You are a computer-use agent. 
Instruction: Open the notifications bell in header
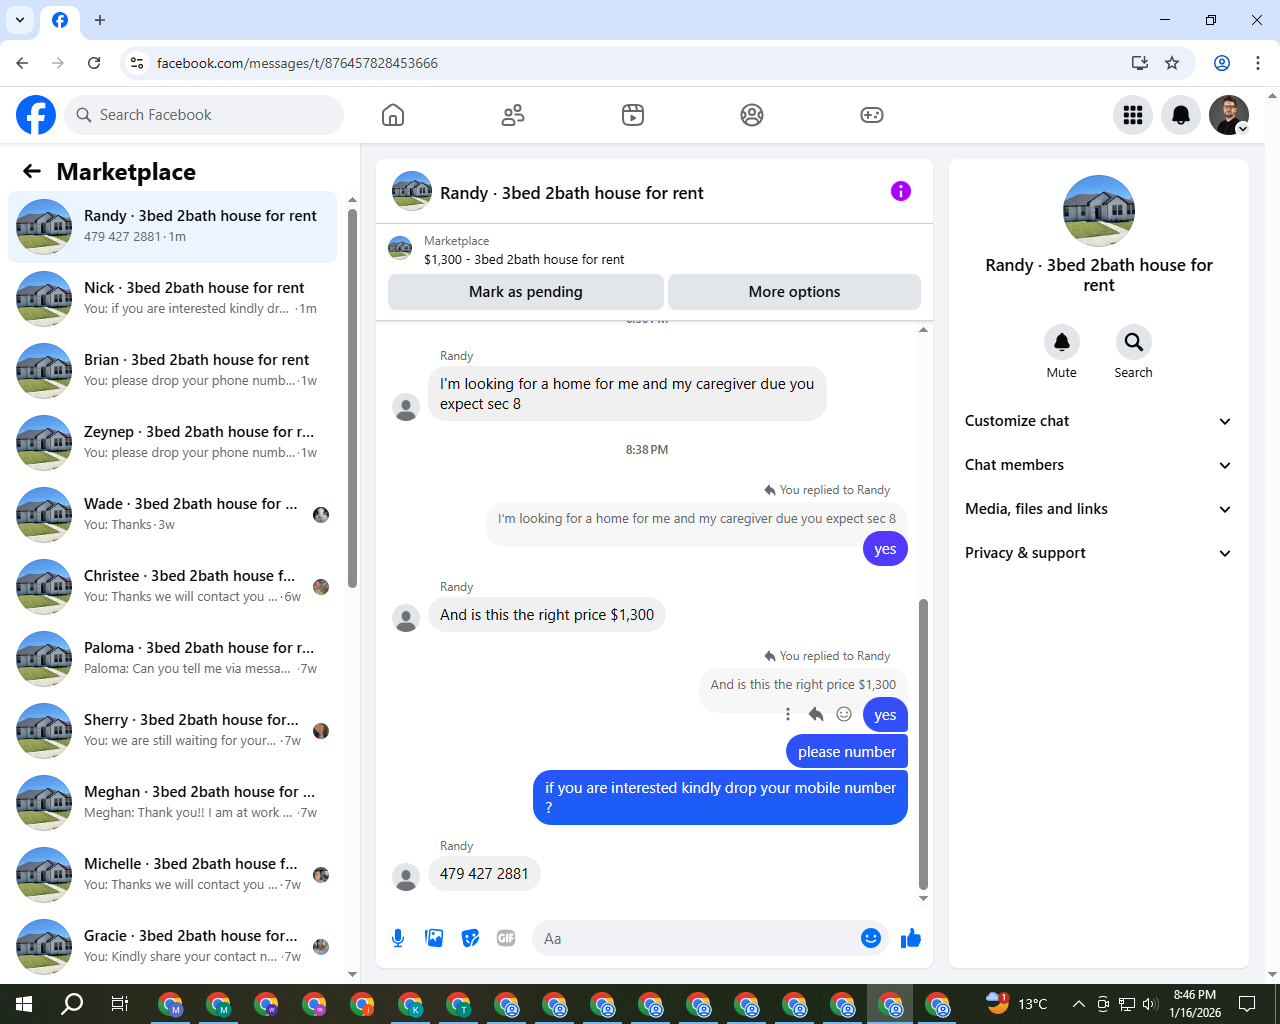click(x=1181, y=115)
